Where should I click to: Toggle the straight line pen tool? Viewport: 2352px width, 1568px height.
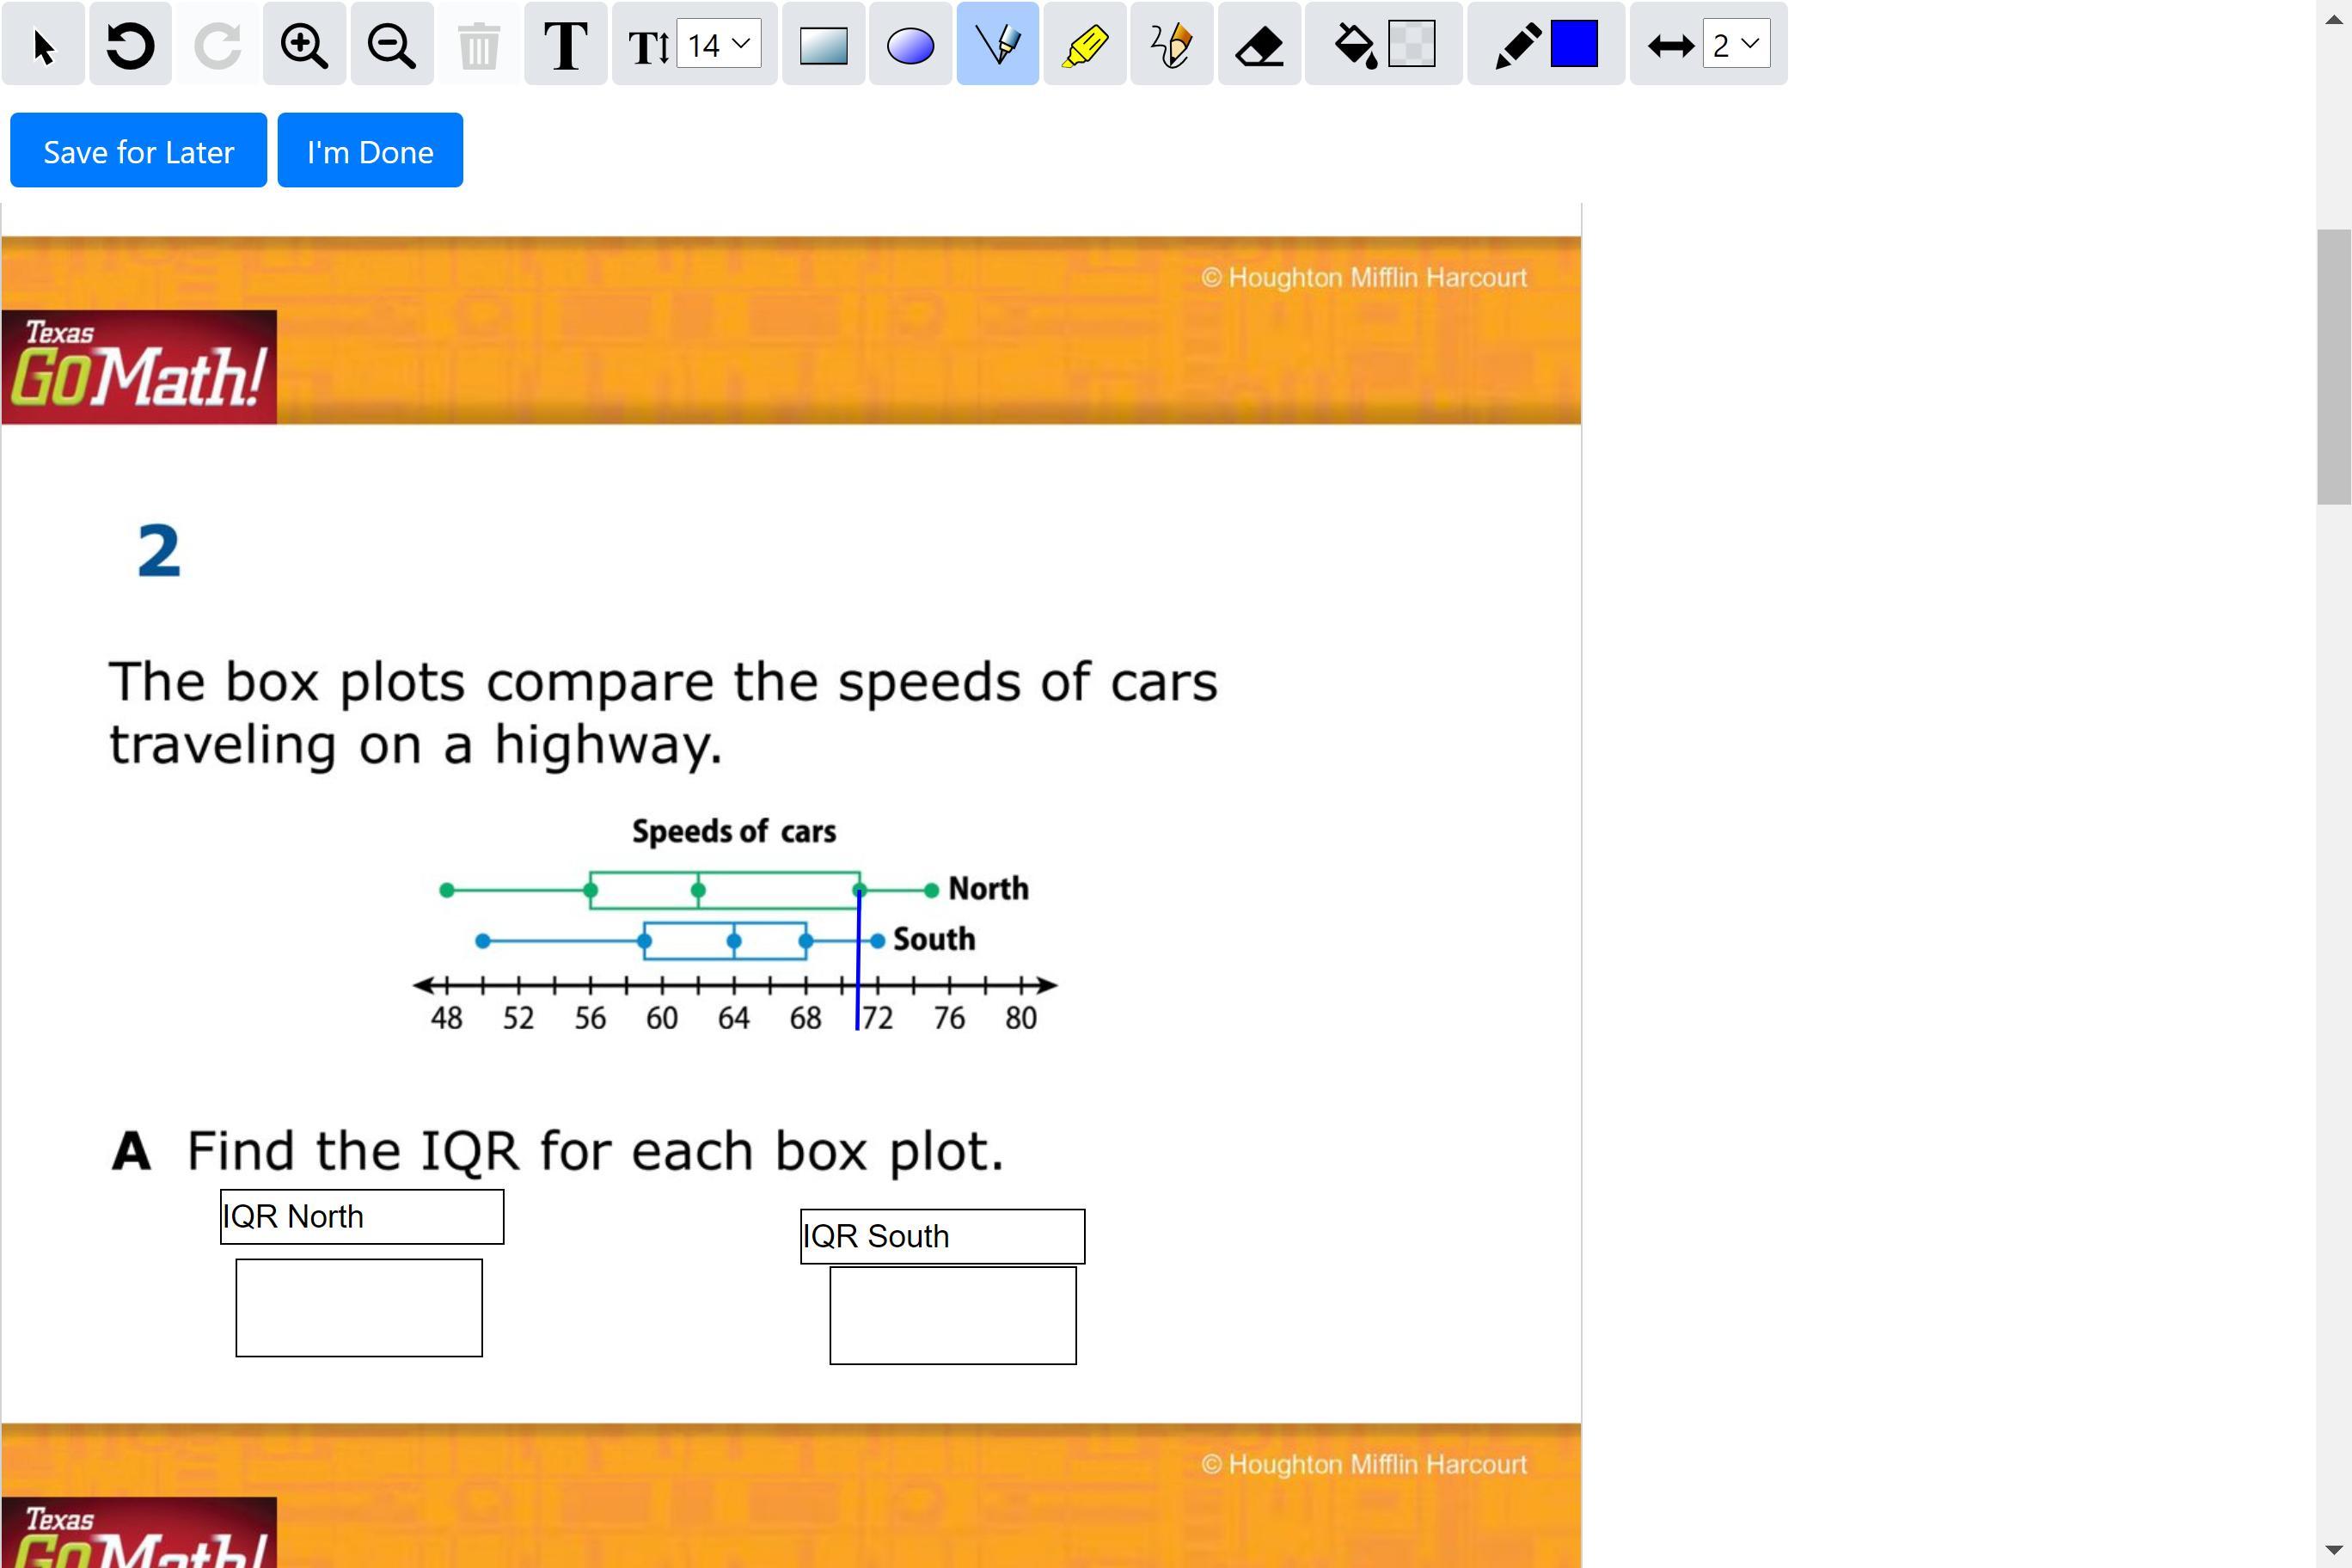[997, 45]
